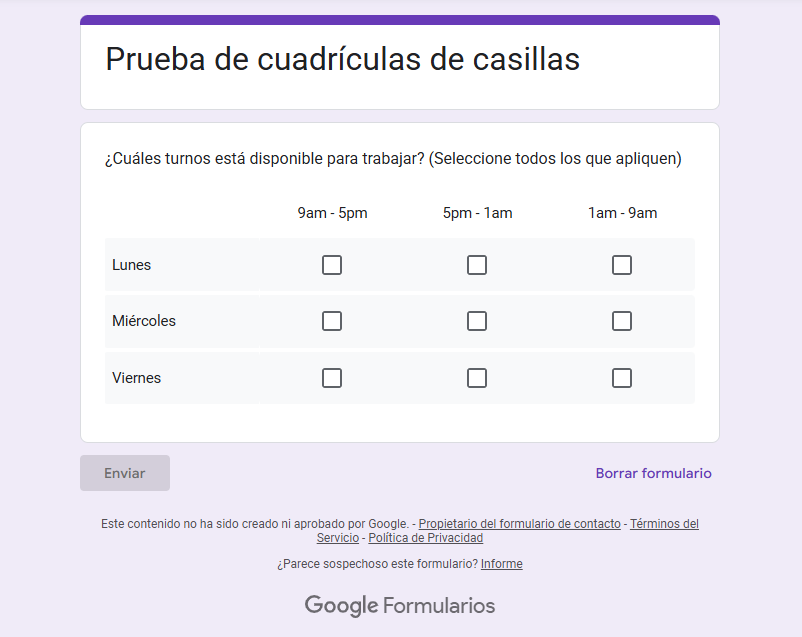Tick Lunes 5pm - 1am checkbox
This screenshot has height=637, width=802.
coord(477,265)
